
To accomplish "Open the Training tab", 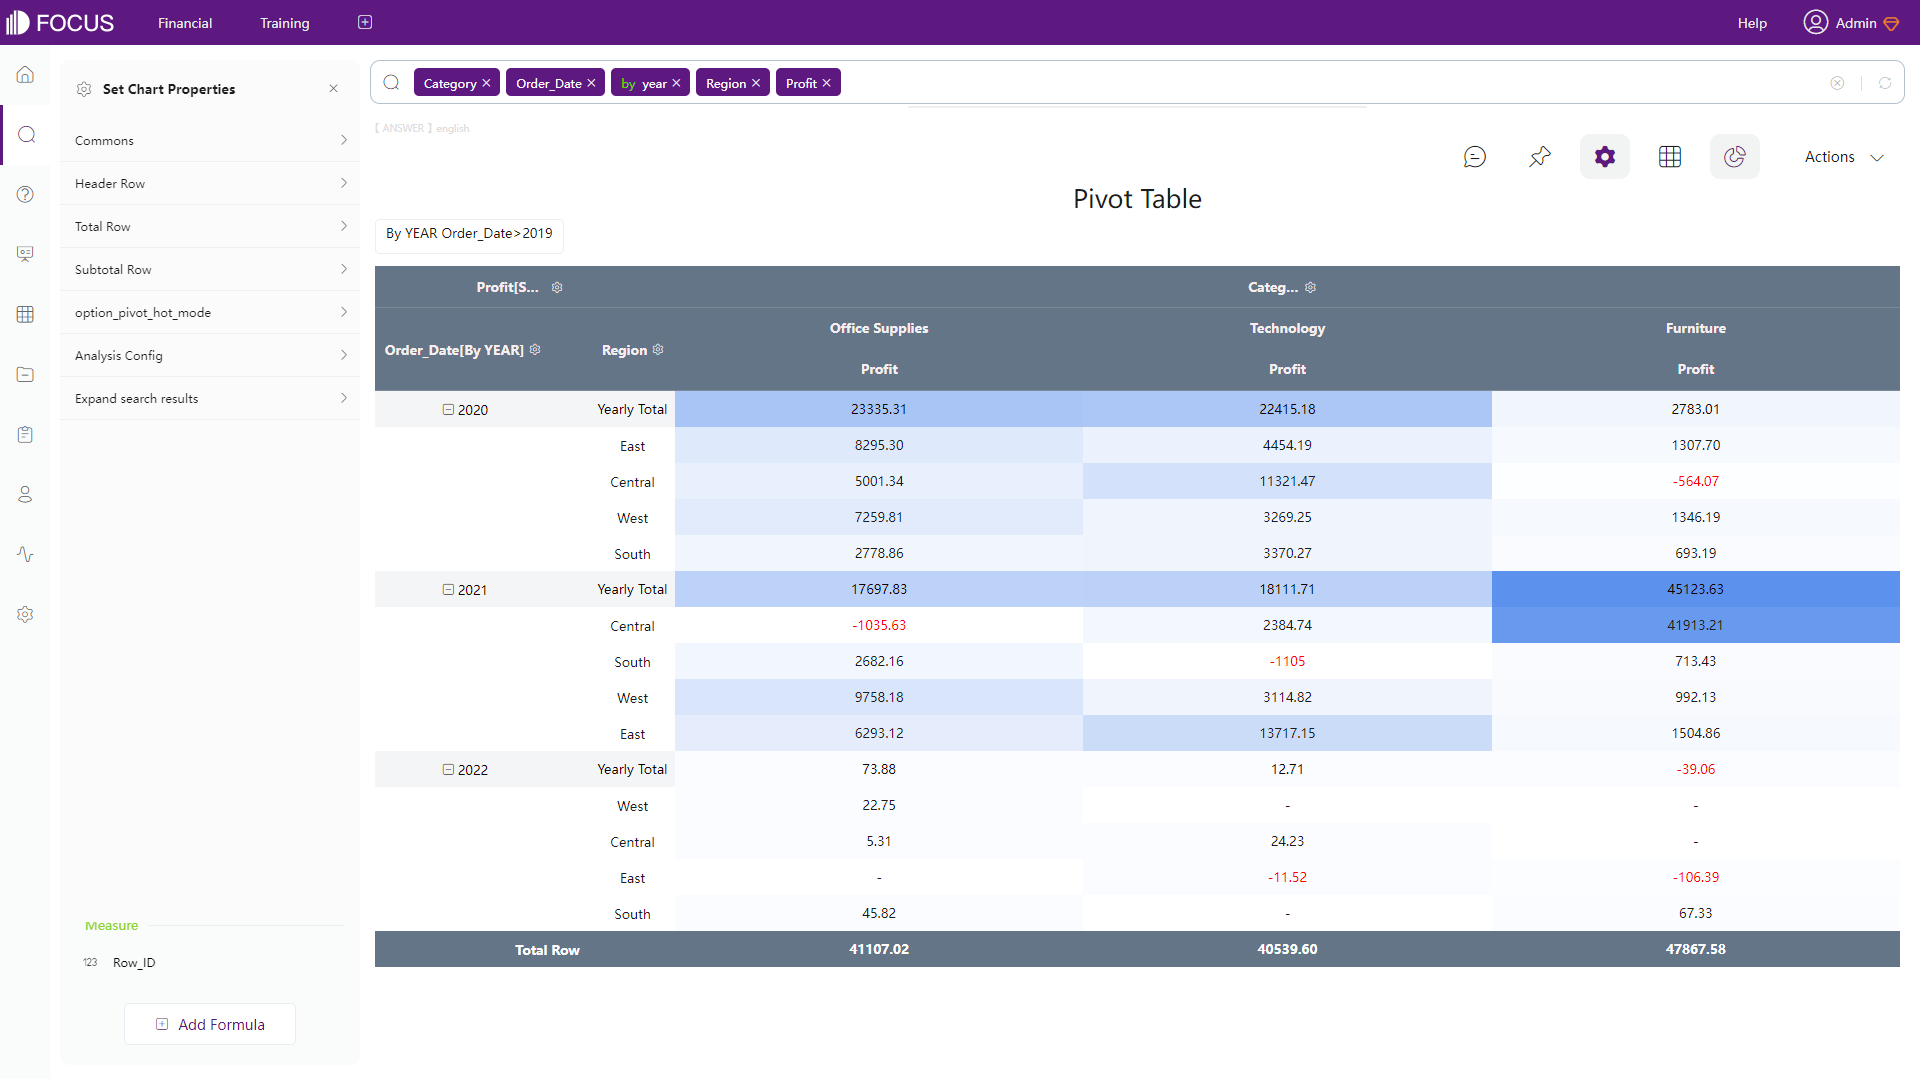I will pos(285,23).
